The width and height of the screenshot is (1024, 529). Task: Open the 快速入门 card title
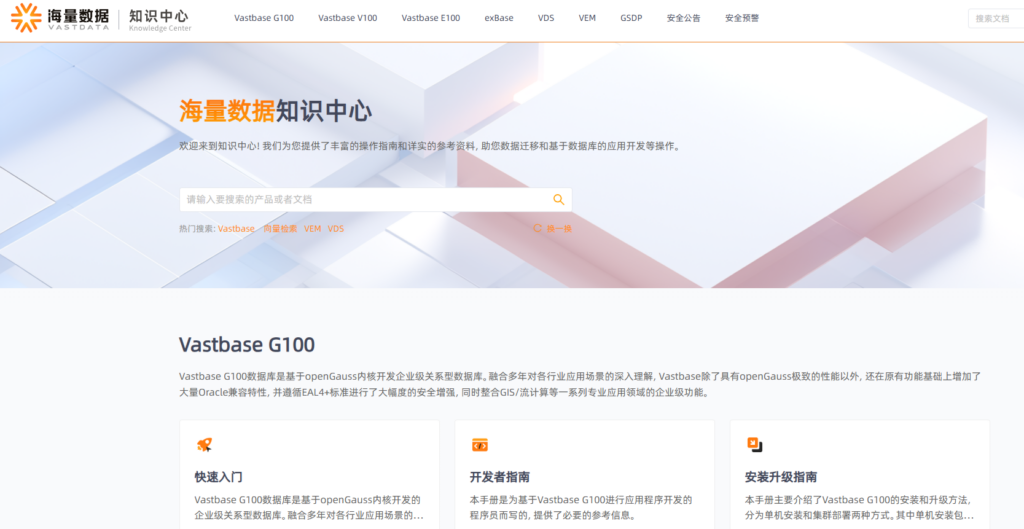click(218, 477)
